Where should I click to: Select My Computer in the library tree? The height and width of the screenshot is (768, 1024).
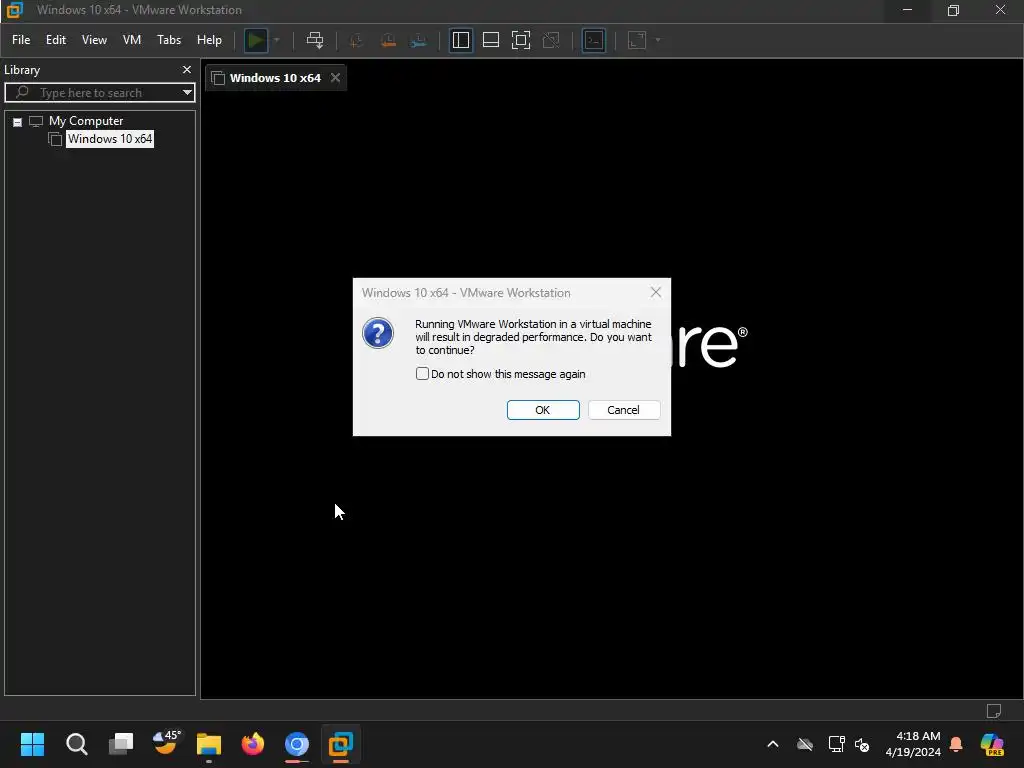[x=86, y=121]
